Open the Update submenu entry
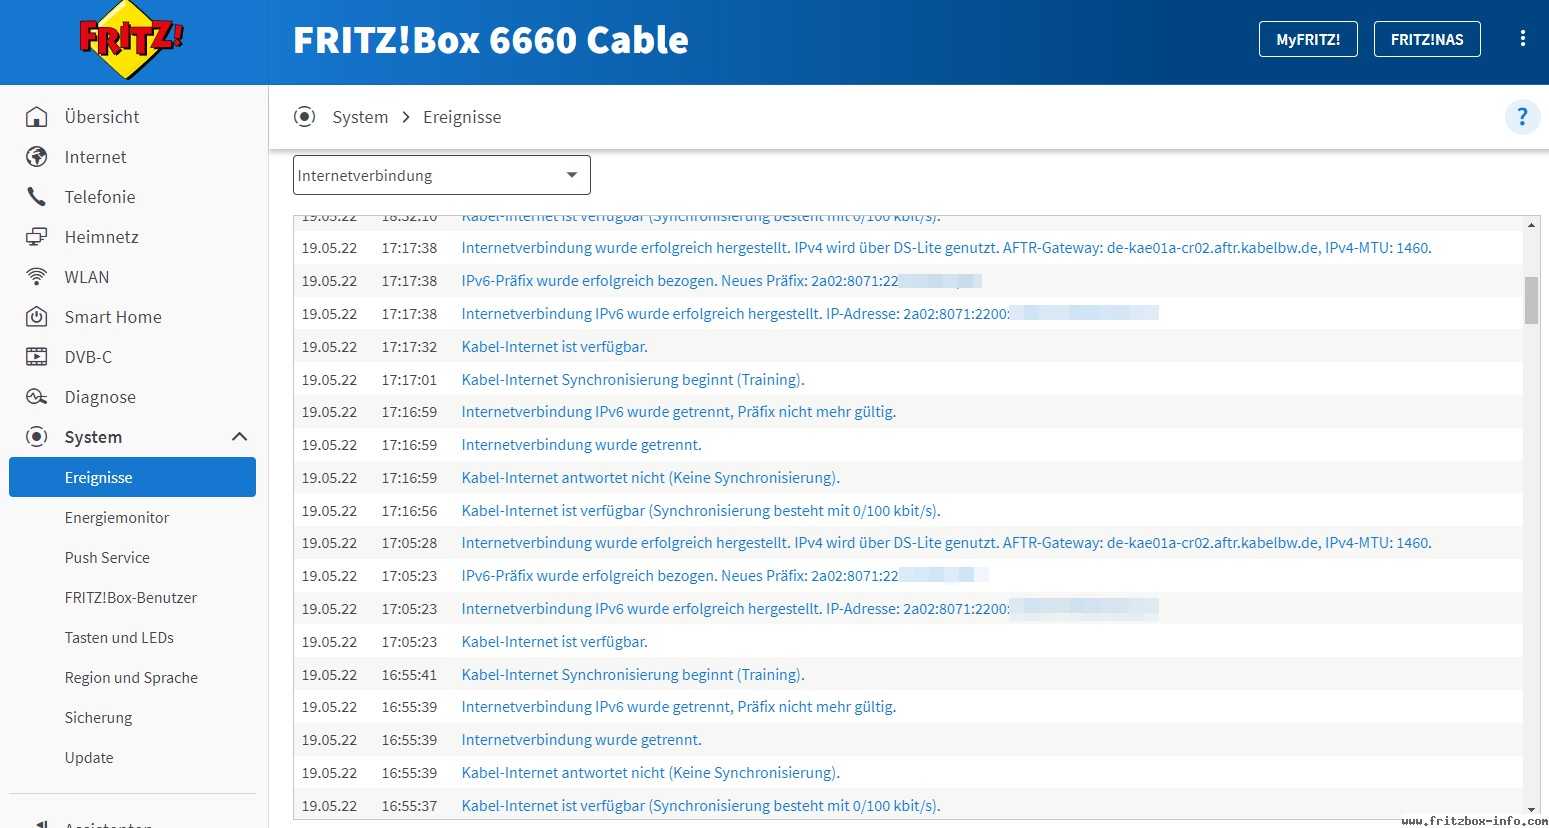 pyautogui.click(x=89, y=757)
